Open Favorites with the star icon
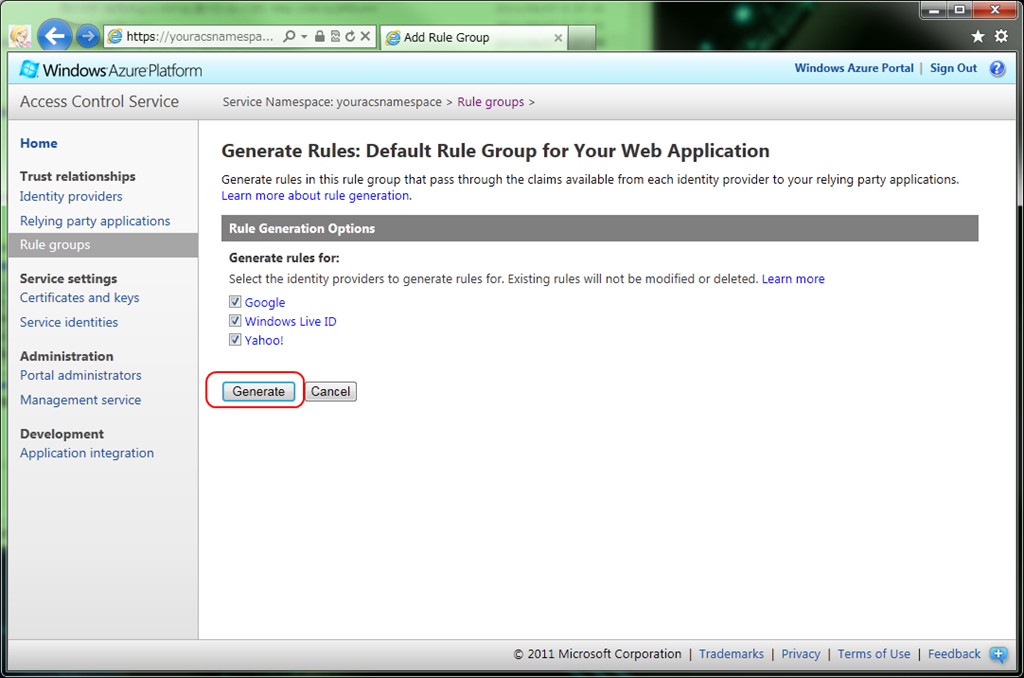This screenshot has height=678, width=1024. [978, 37]
